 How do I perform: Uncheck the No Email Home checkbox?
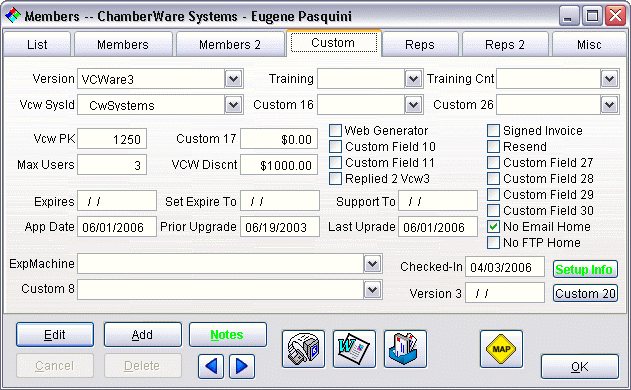click(x=493, y=227)
